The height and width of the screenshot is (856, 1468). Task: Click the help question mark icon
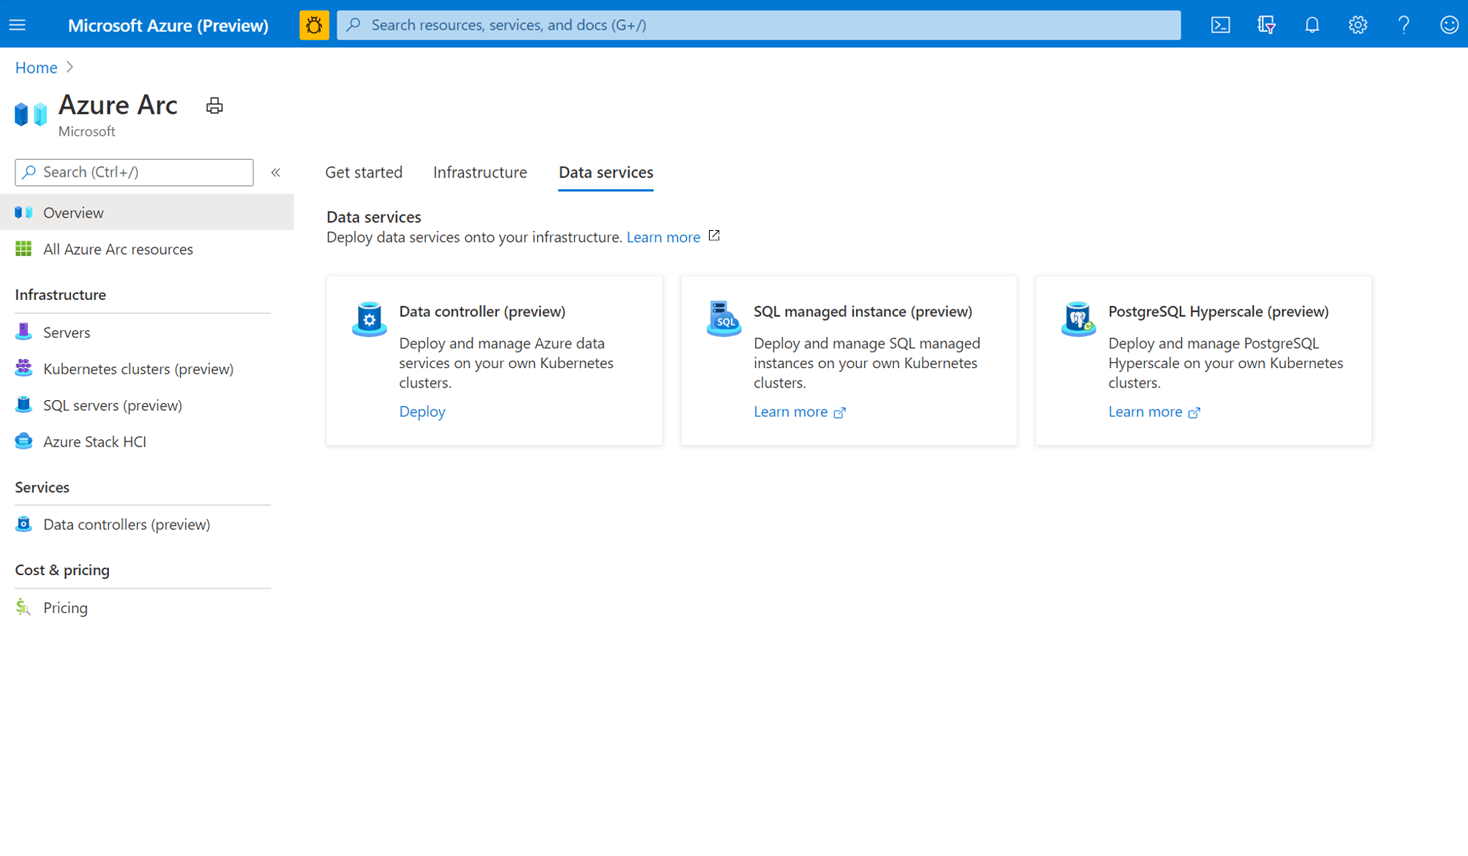click(1403, 25)
